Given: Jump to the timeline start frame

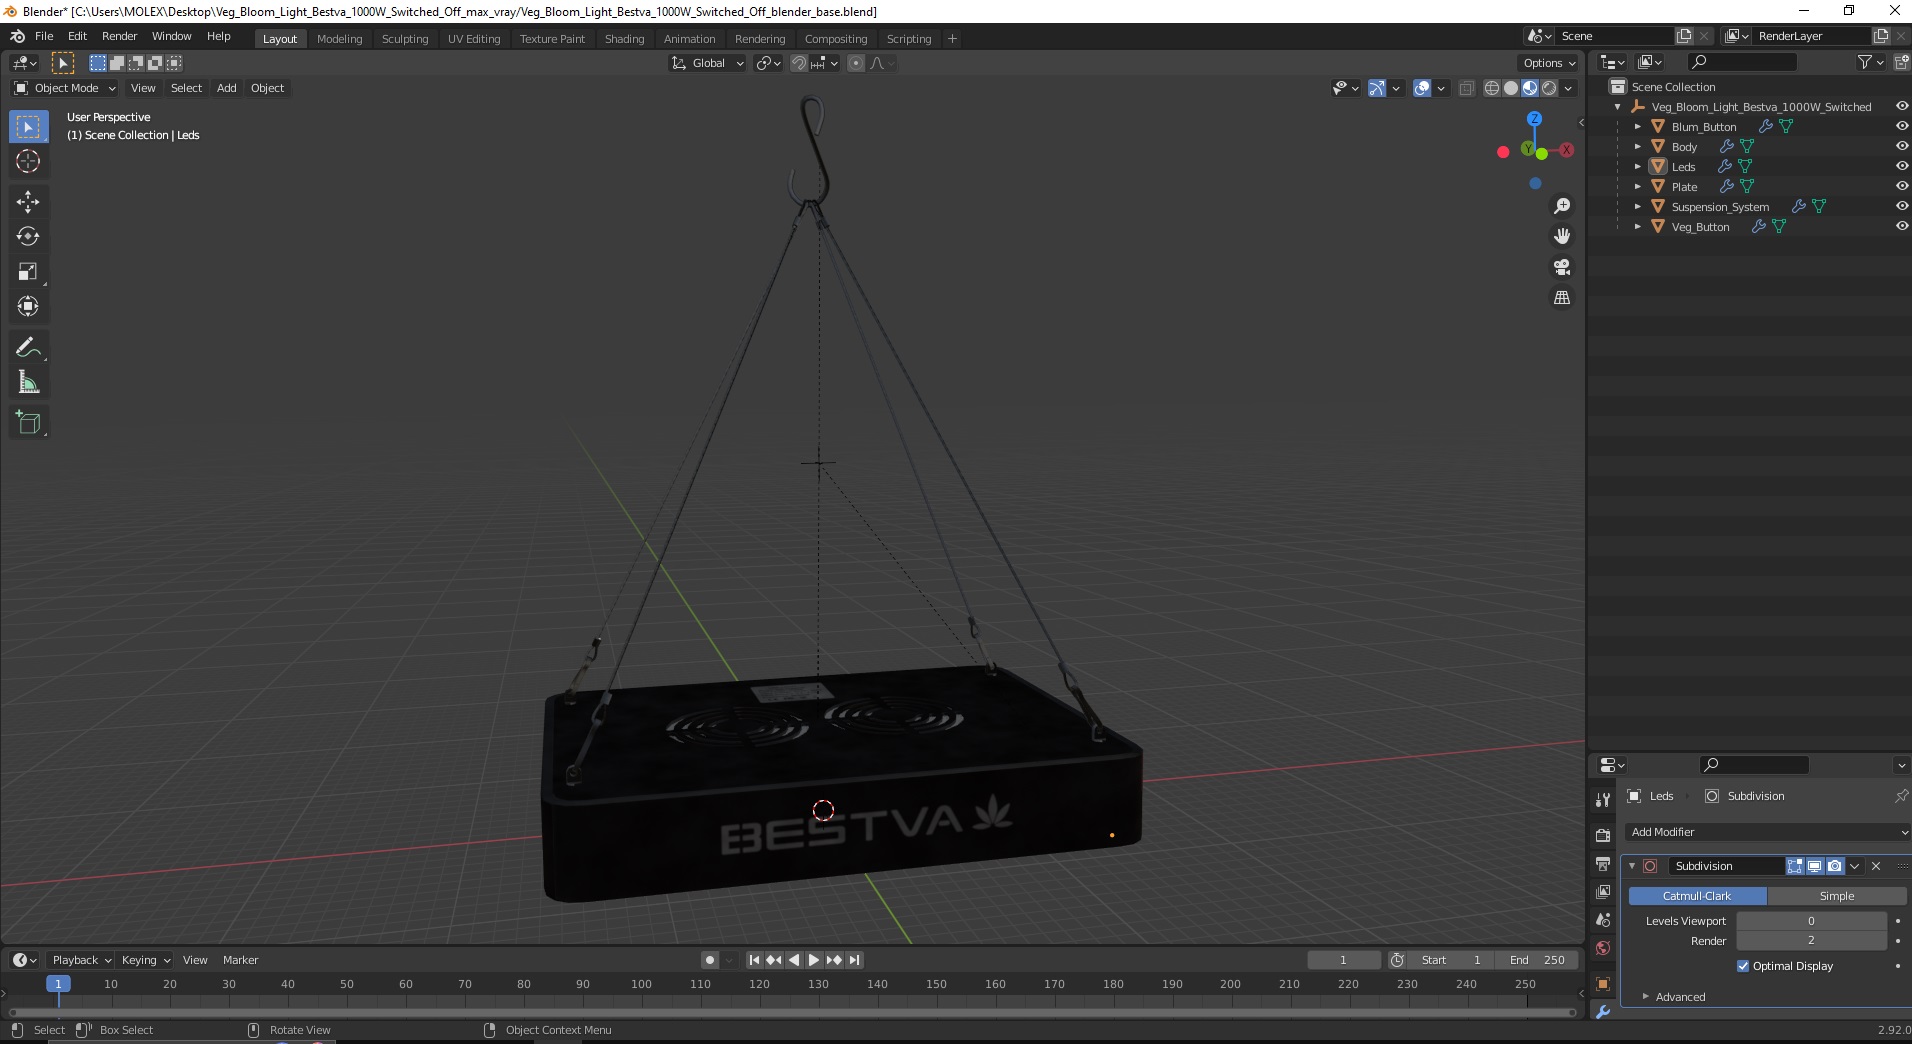Looking at the screenshot, I should click(x=755, y=960).
